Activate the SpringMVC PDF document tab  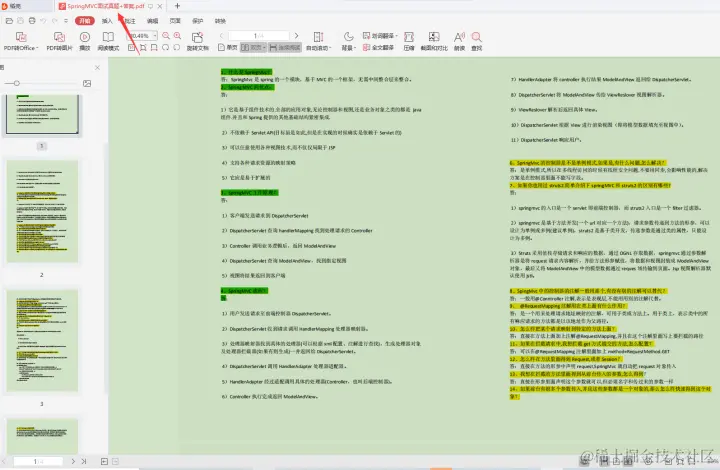coord(106,6)
